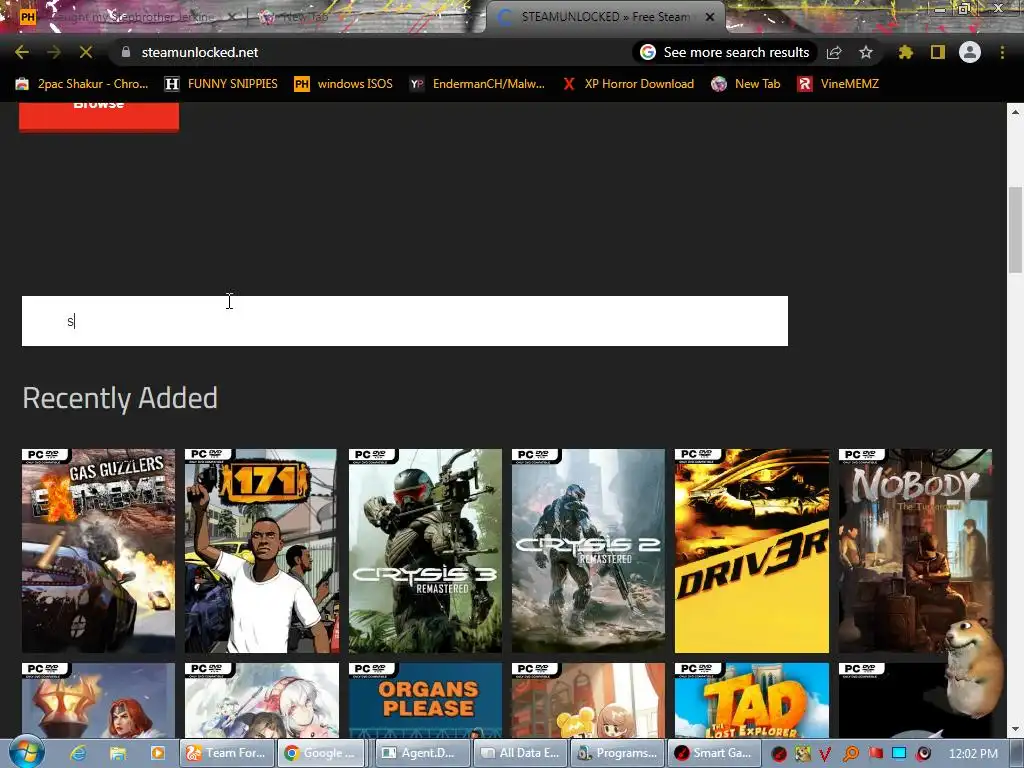Focus the game search input field
Viewport: 1024px width, 768px height.
(405, 321)
